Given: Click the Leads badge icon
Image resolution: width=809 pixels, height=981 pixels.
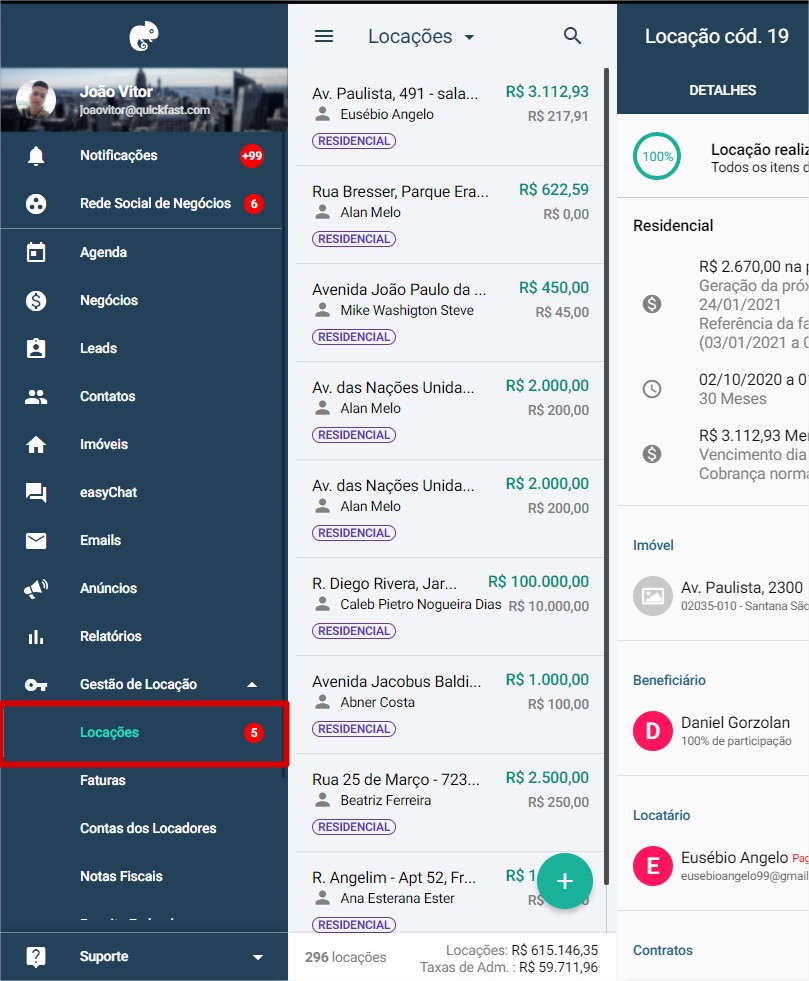Looking at the screenshot, I should (x=36, y=348).
